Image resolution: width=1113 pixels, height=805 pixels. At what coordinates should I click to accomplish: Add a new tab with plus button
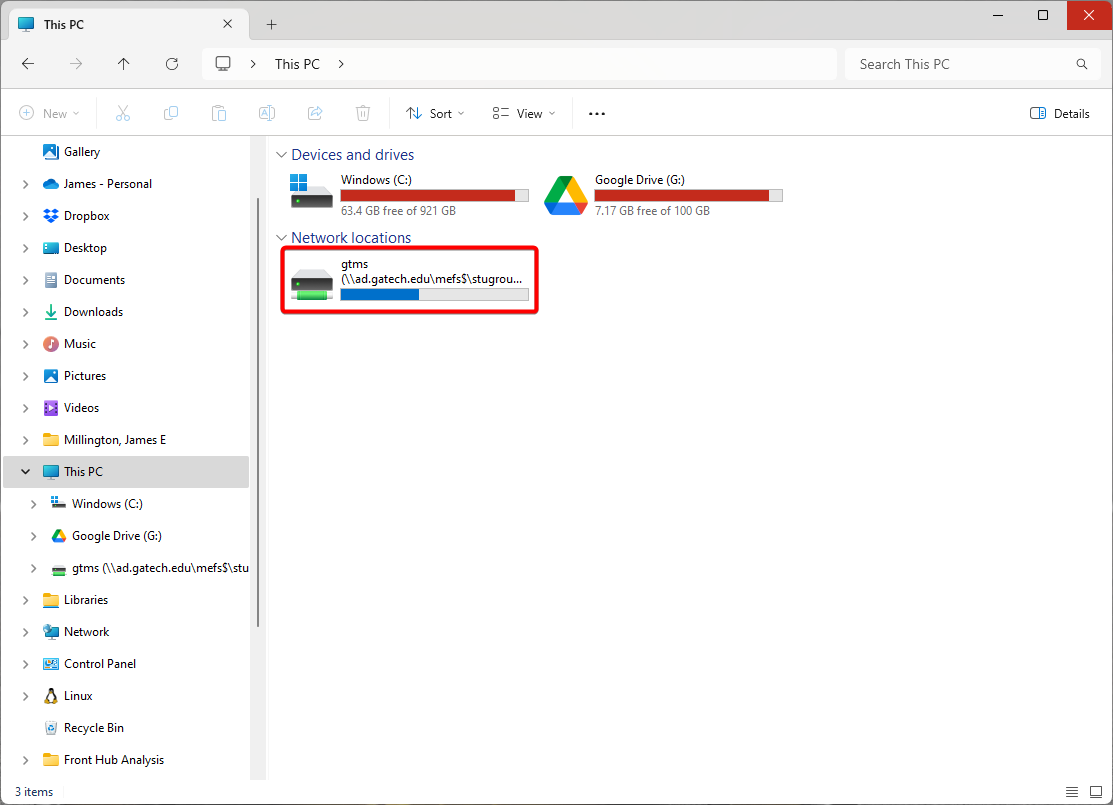pos(271,24)
